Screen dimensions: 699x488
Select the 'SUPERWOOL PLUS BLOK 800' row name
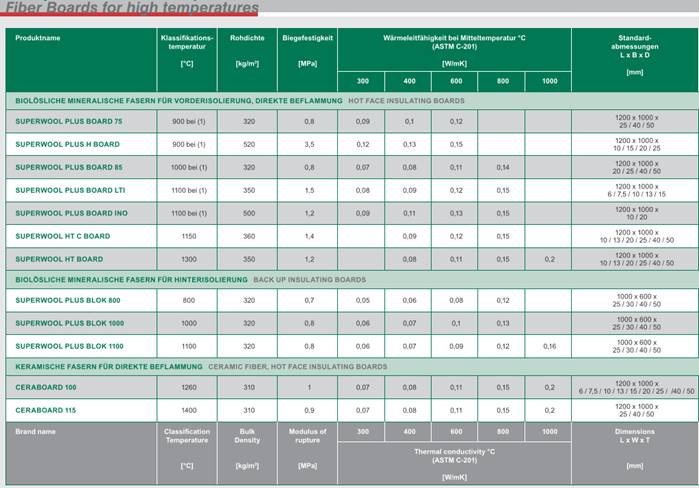point(68,300)
